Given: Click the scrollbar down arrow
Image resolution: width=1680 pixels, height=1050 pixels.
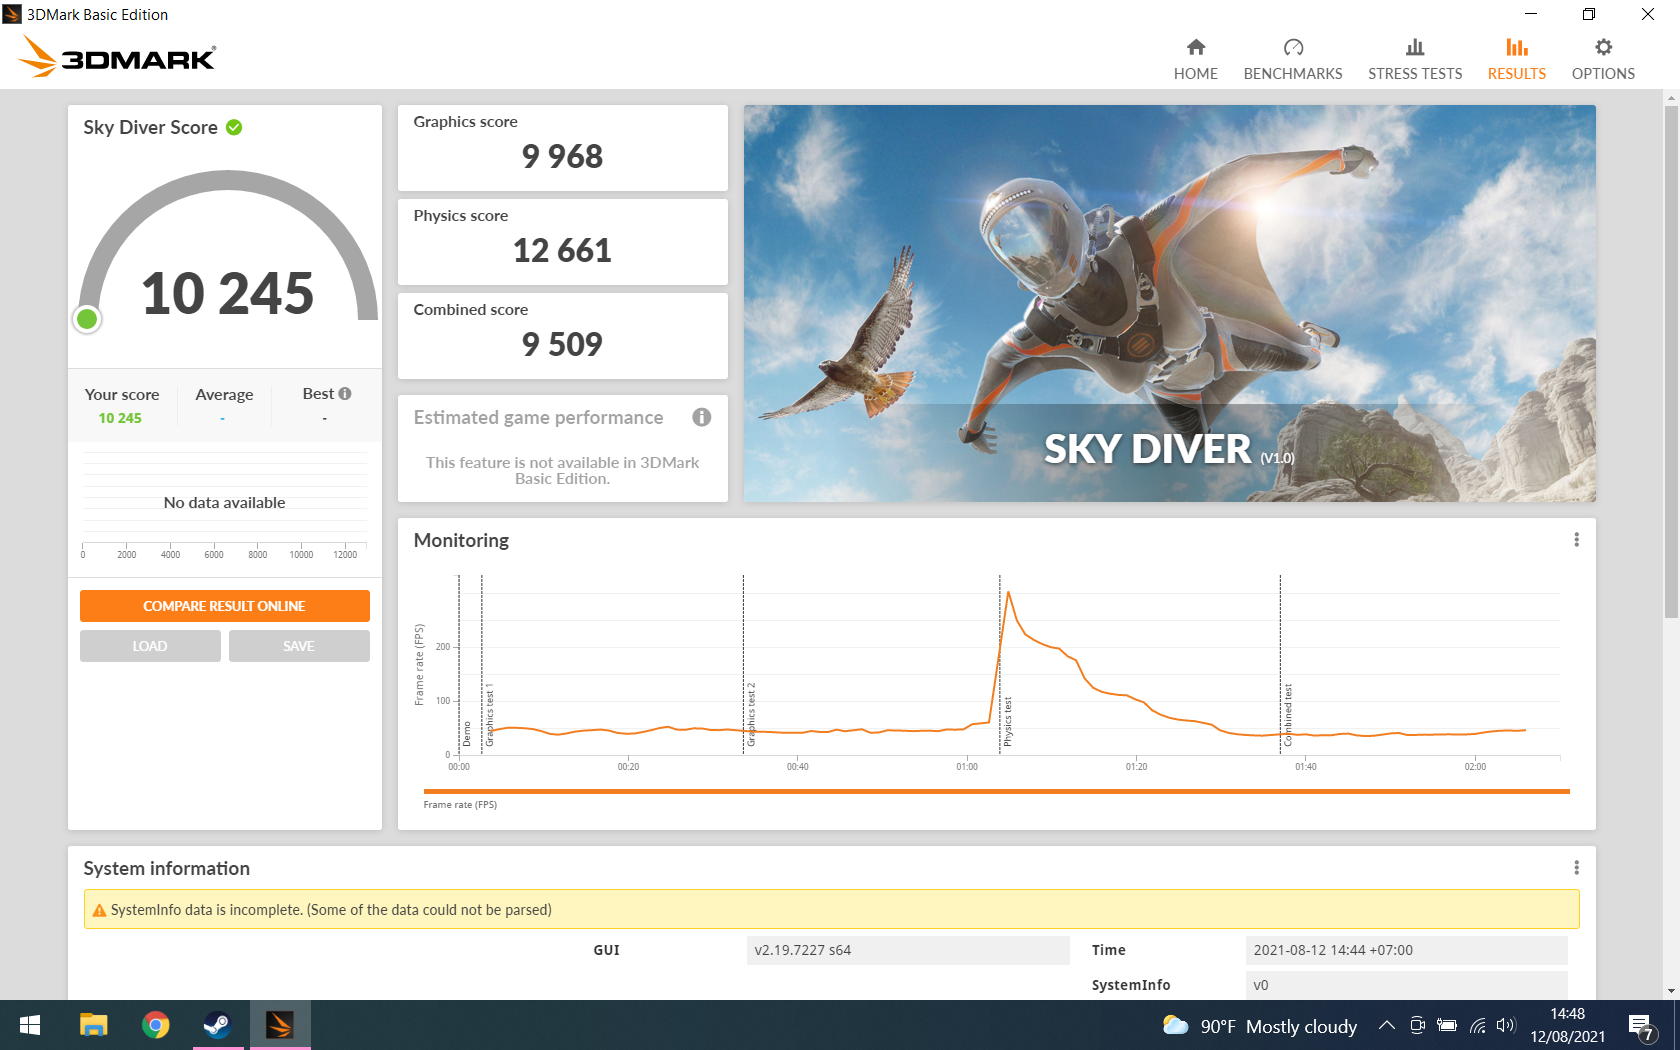Looking at the screenshot, I should coord(1671,992).
